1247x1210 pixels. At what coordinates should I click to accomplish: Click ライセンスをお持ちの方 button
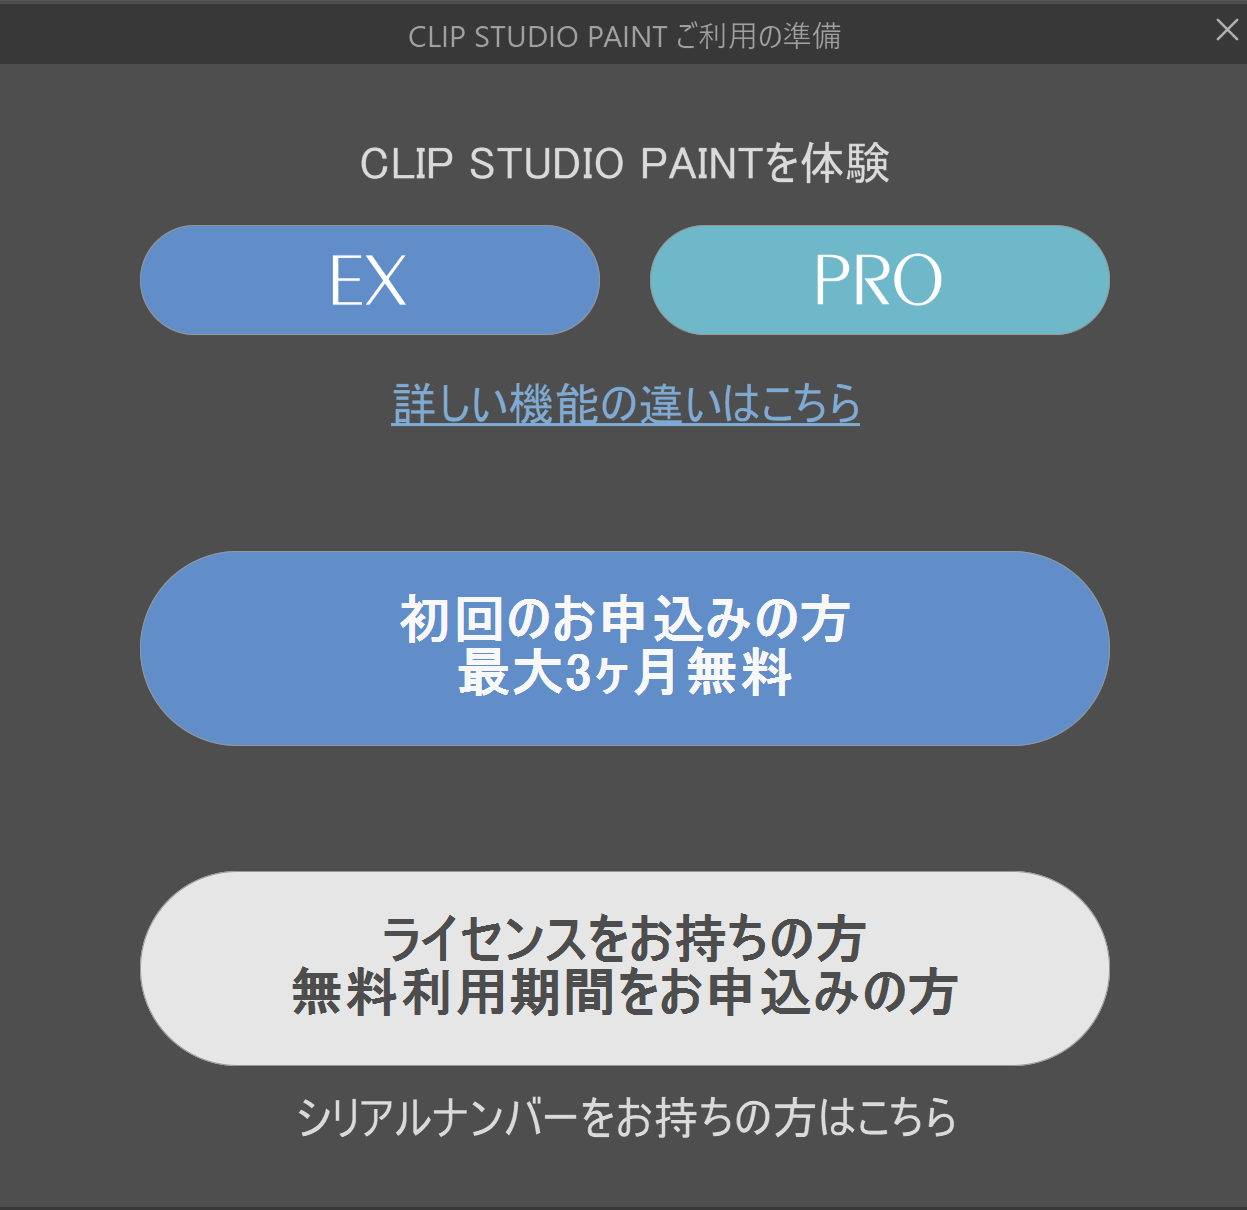(x=625, y=968)
